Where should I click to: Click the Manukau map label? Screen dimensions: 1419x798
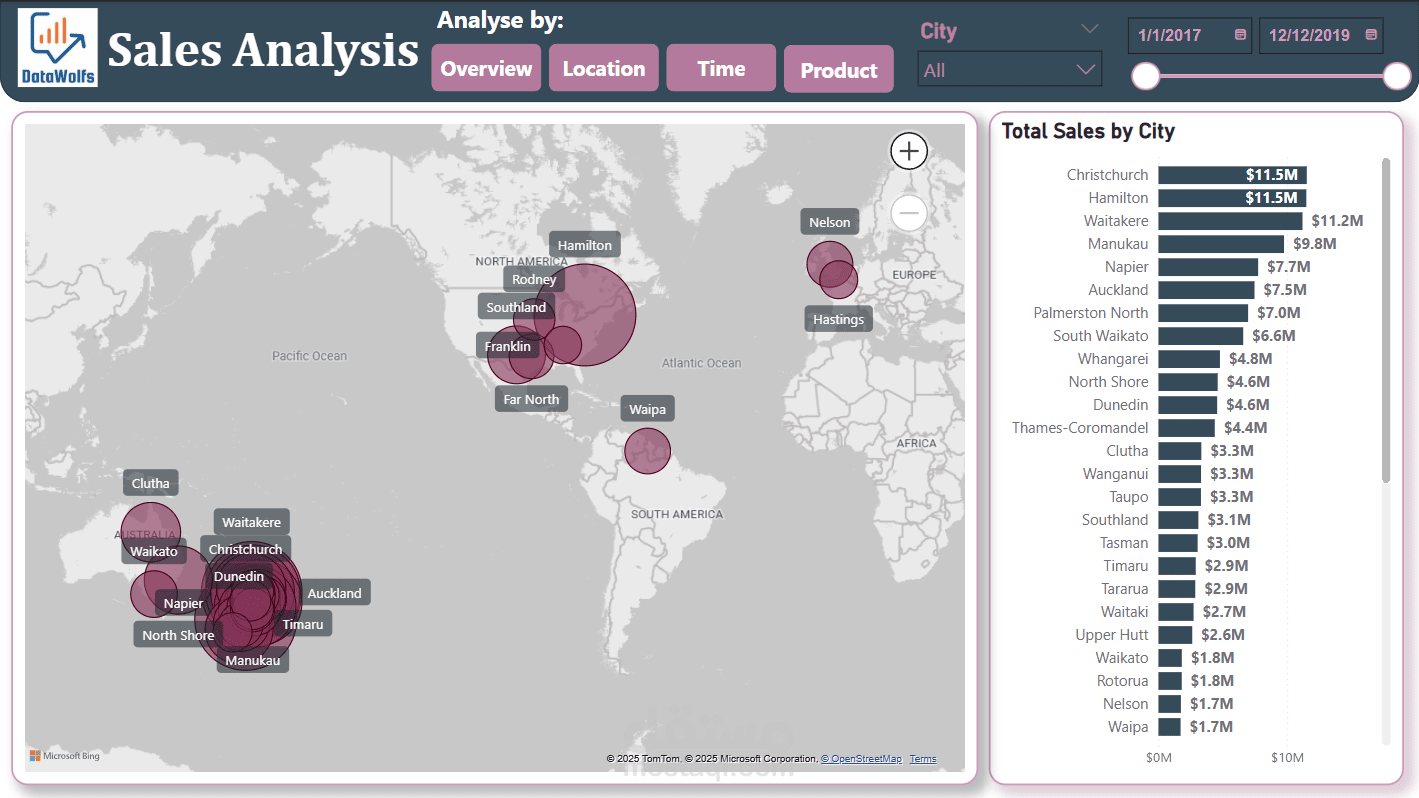253,660
